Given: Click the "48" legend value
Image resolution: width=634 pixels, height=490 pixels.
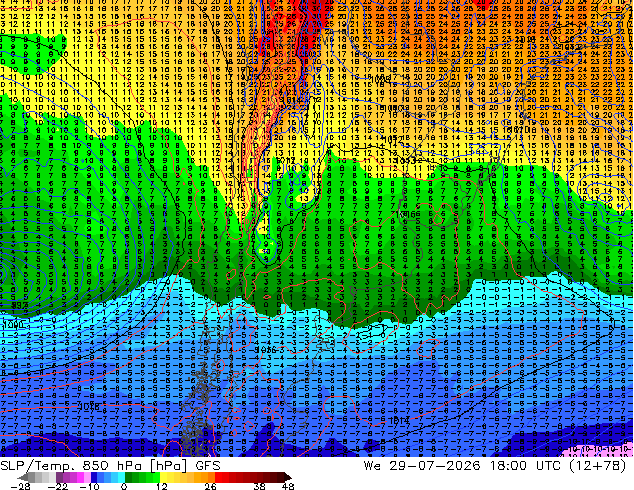Looking at the screenshot, I should point(288,486).
